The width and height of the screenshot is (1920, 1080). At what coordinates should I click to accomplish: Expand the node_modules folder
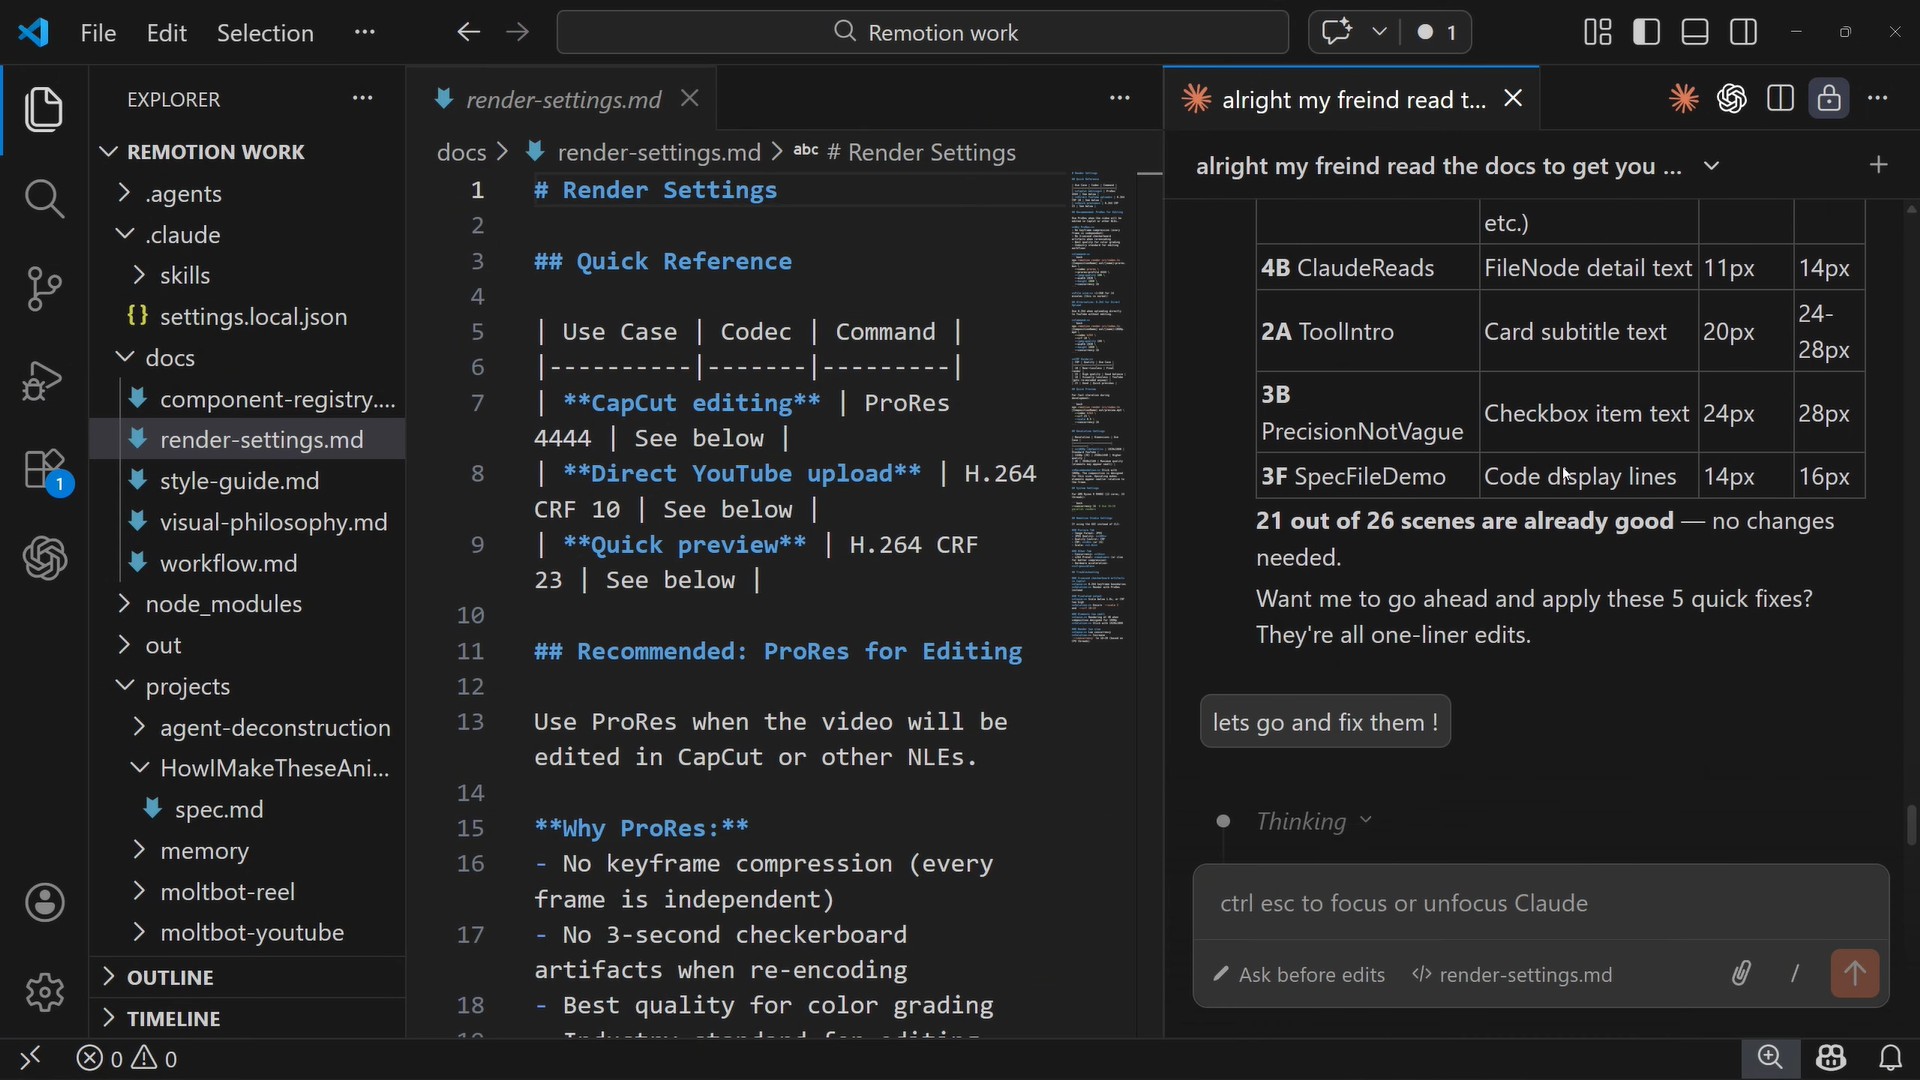247,604
